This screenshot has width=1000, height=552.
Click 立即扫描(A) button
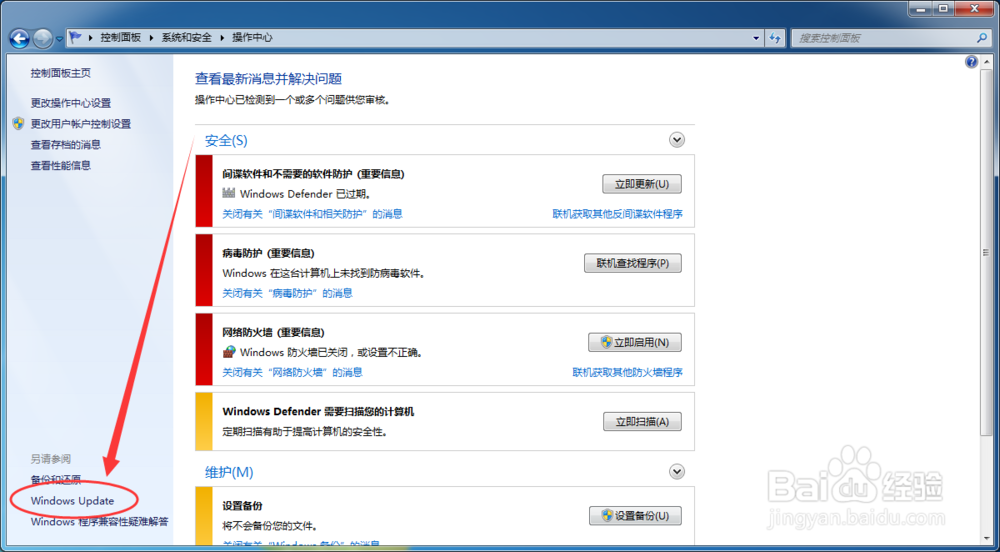(x=642, y=421)
